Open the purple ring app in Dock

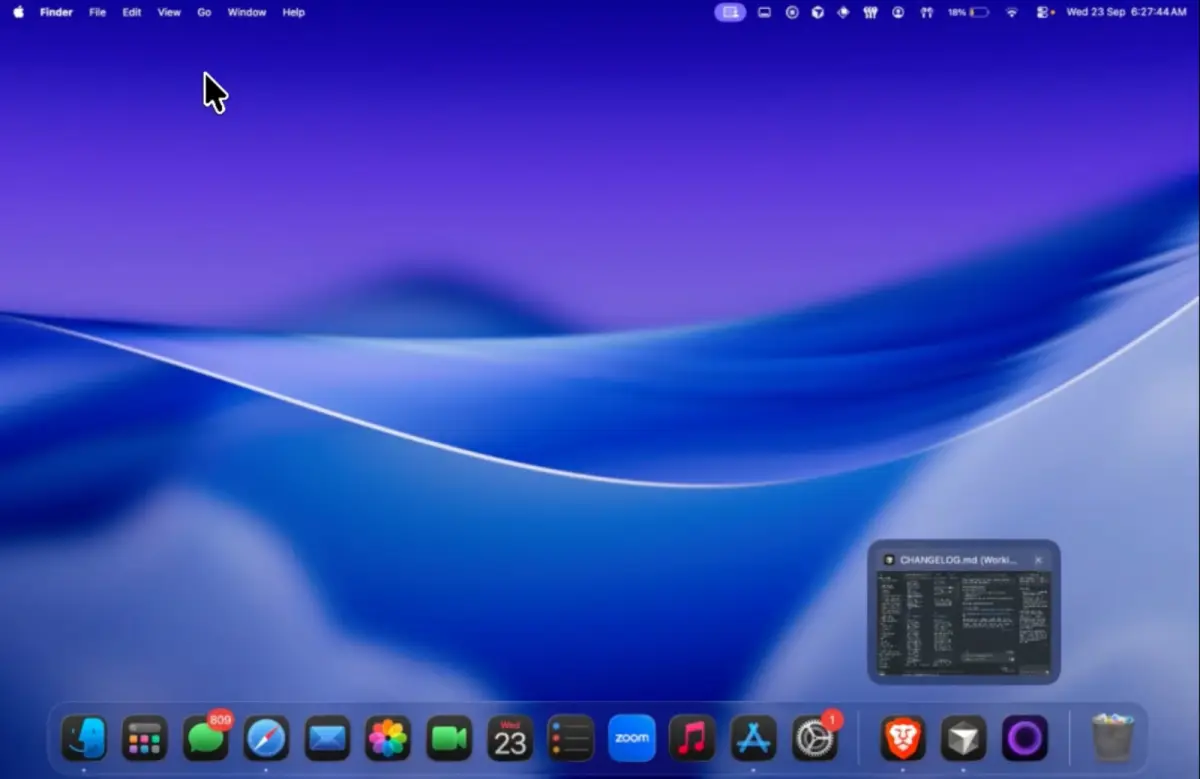click(1025, 739)
